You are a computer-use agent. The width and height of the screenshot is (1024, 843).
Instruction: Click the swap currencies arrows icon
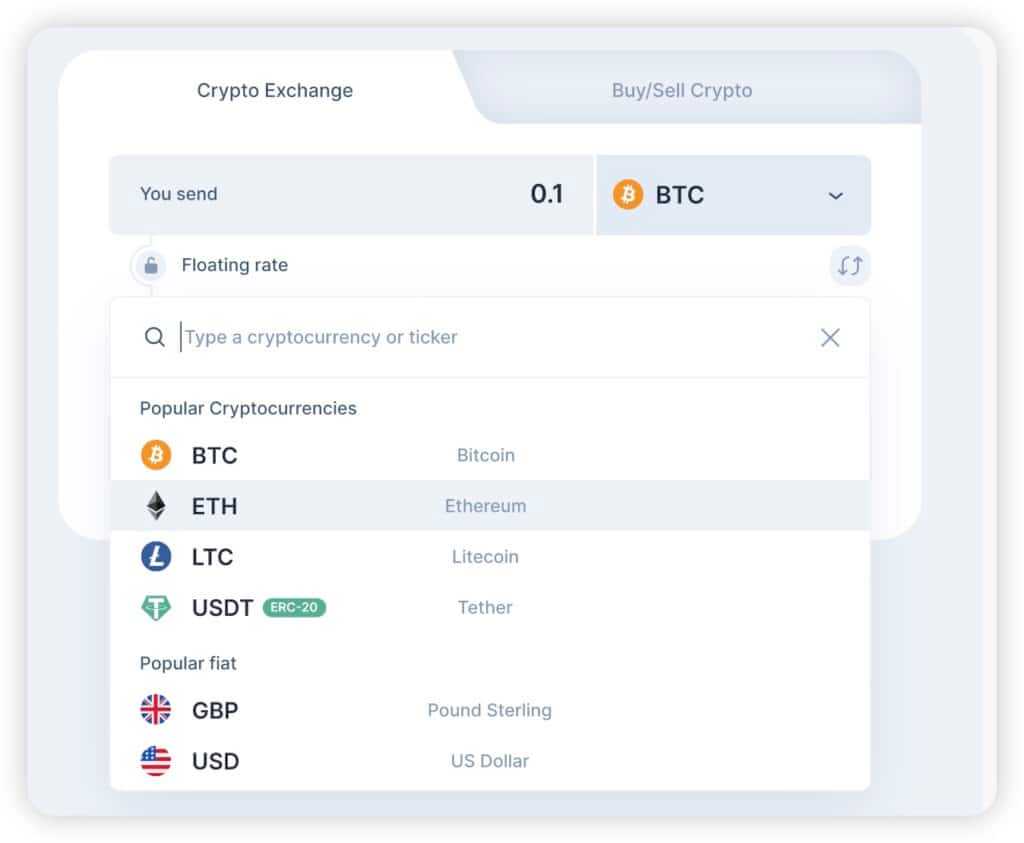(849, 266)
